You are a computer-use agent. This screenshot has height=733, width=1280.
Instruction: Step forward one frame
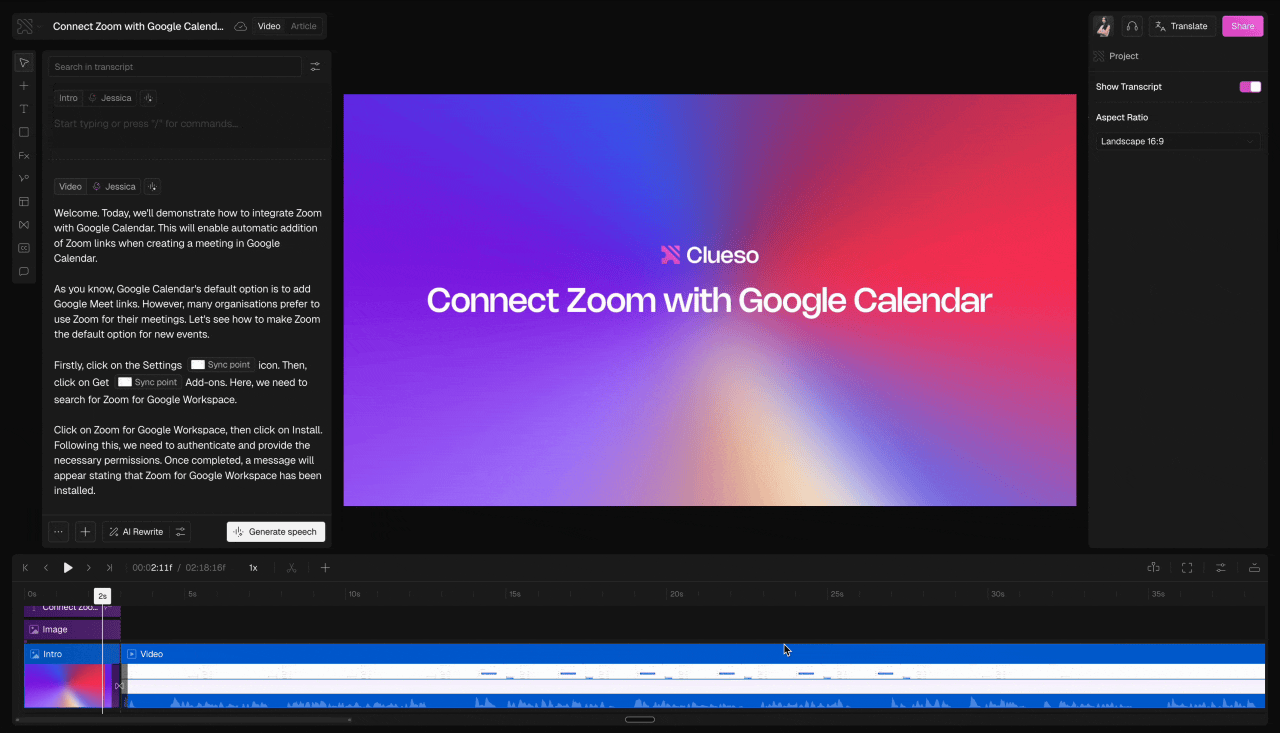89,568
